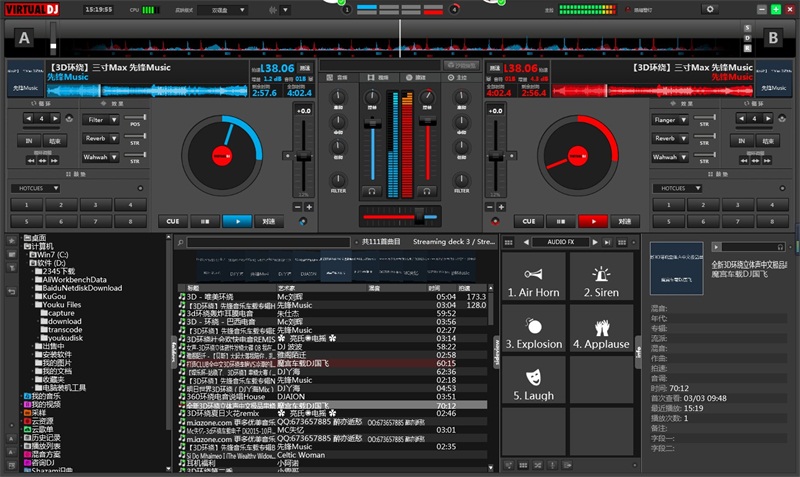Image resolution: width=800 pixels, height=477 pixels.
Task: Toggle left deck headphone cue button
Action: point(372,190)
